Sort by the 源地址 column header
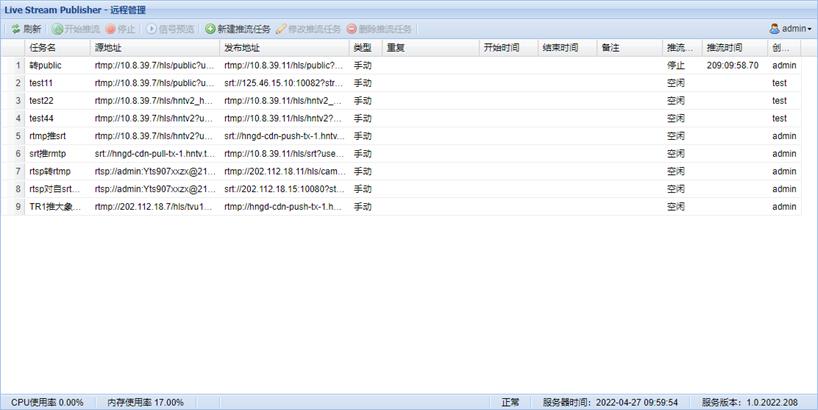Screen dimensions: 818x410 coord(155,47)
